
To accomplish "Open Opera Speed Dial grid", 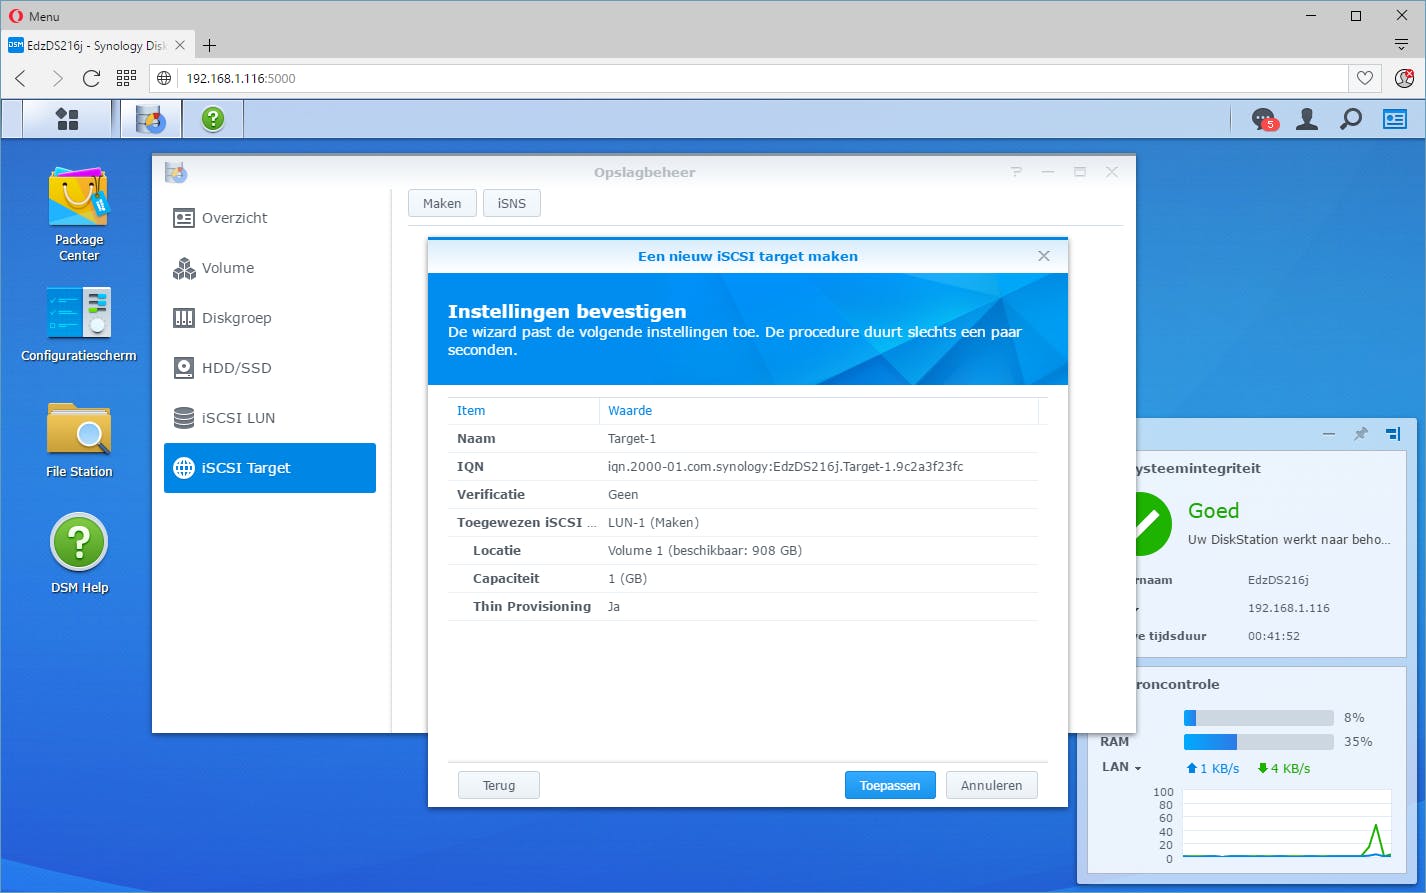I will (126, 78).
